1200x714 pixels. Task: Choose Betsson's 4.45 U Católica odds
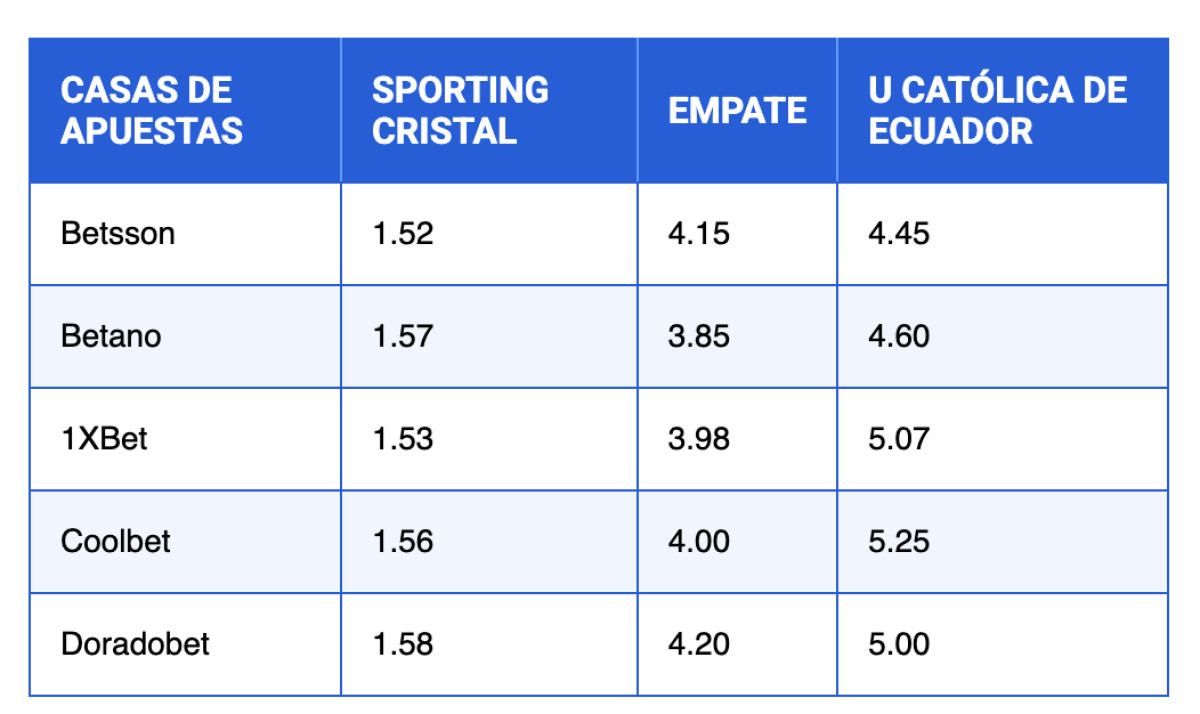899,234
